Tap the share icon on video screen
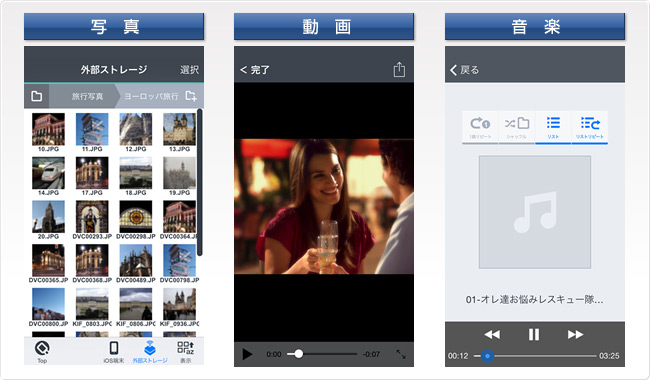 (399, 70)
